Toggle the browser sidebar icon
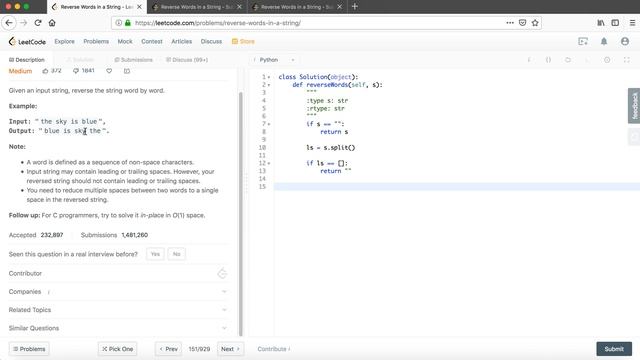Image resolution: width=640 pixels, height=360 pixels. tap(615, 23)
